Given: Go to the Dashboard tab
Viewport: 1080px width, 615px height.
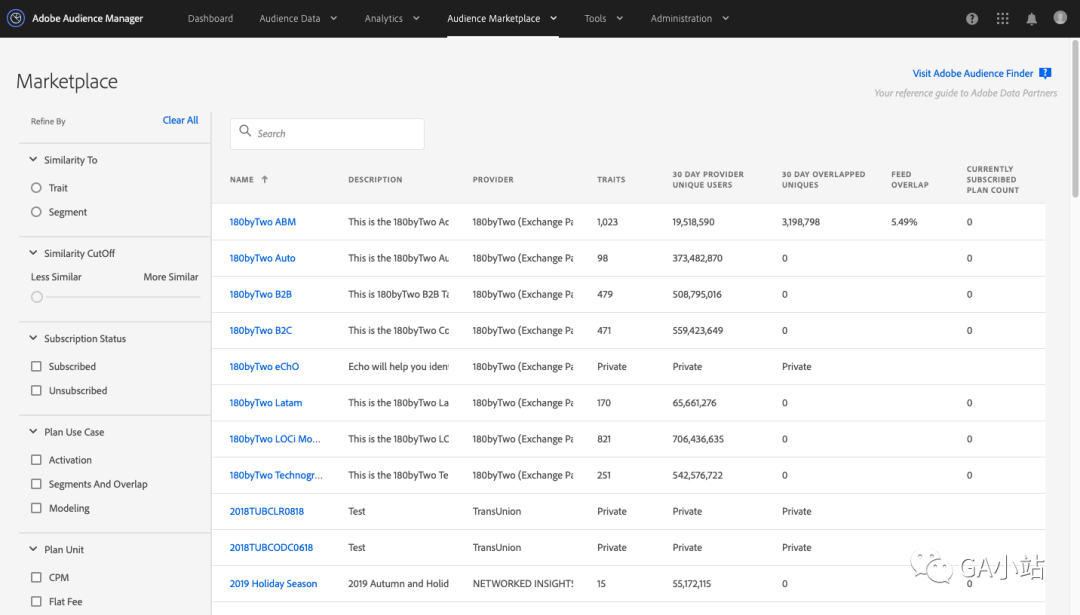Looking at the screenshot, I should coord(210,19).
